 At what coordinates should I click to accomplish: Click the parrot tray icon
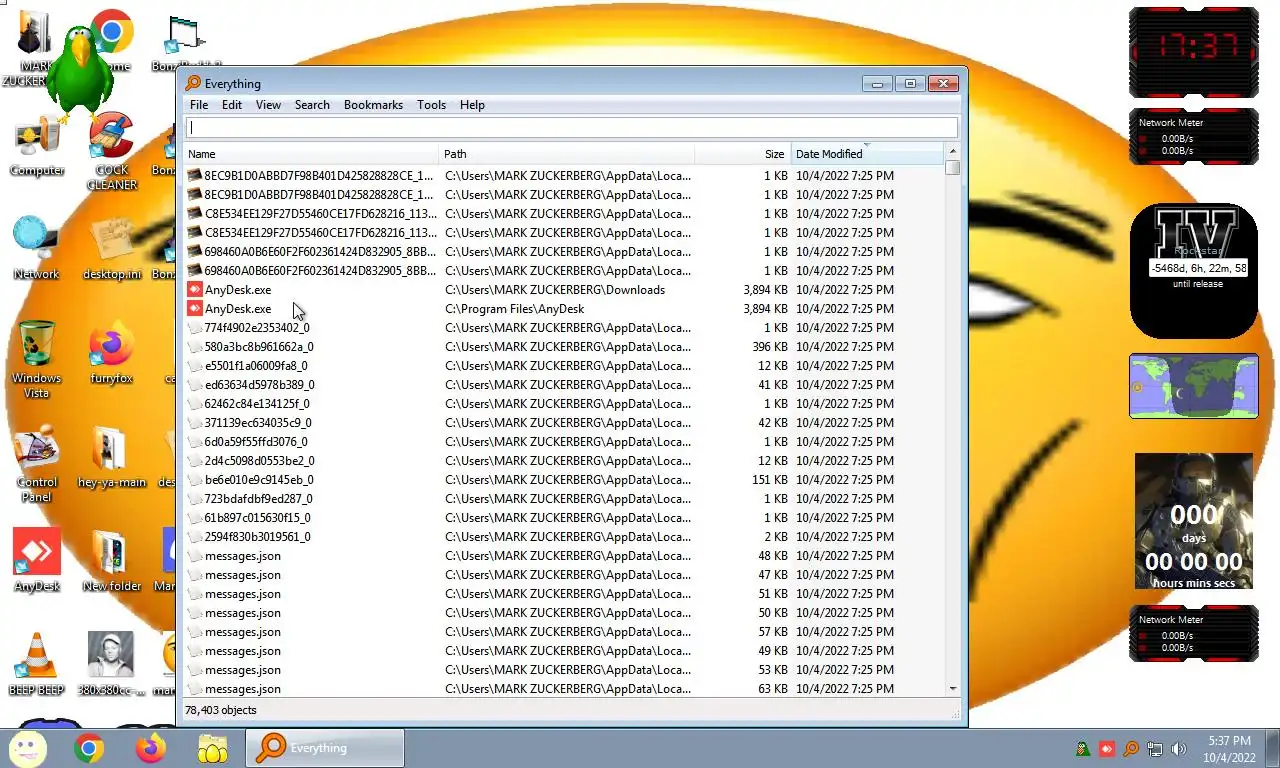point(1083,748)
